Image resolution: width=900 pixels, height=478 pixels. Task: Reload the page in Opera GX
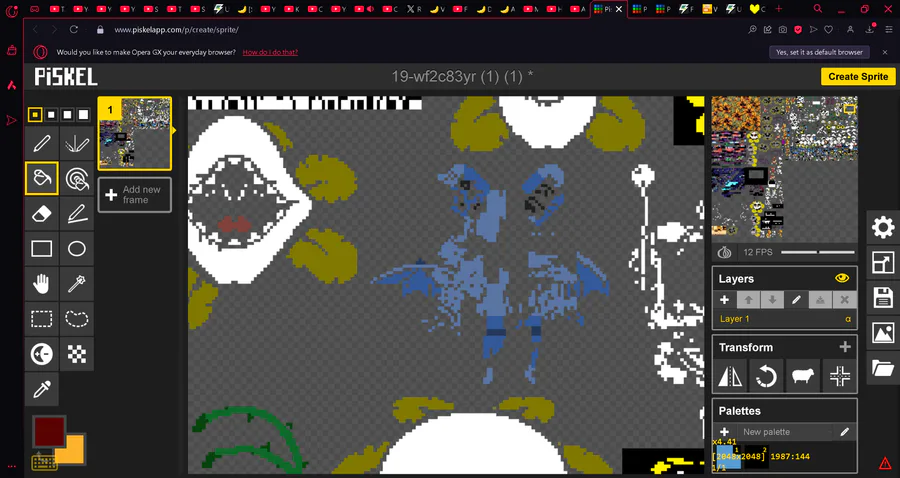coord(73,29)
